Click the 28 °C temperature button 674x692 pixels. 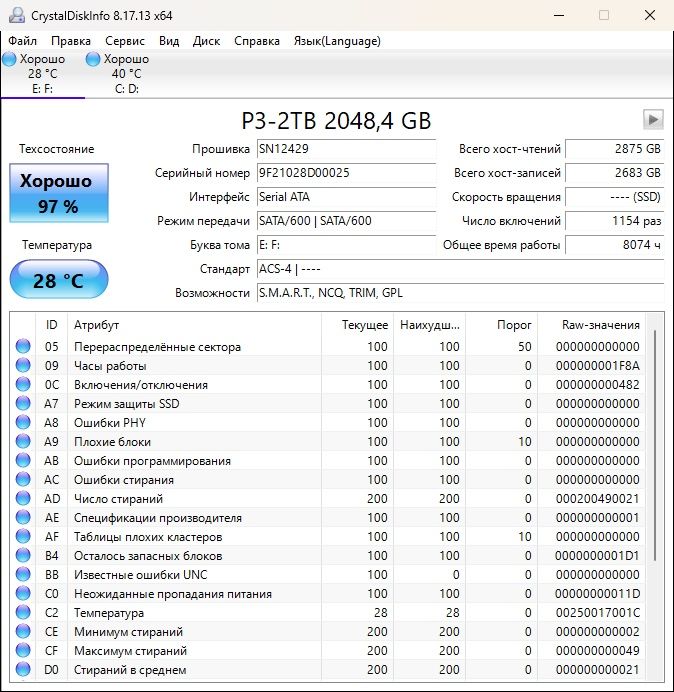pos(59,280)
